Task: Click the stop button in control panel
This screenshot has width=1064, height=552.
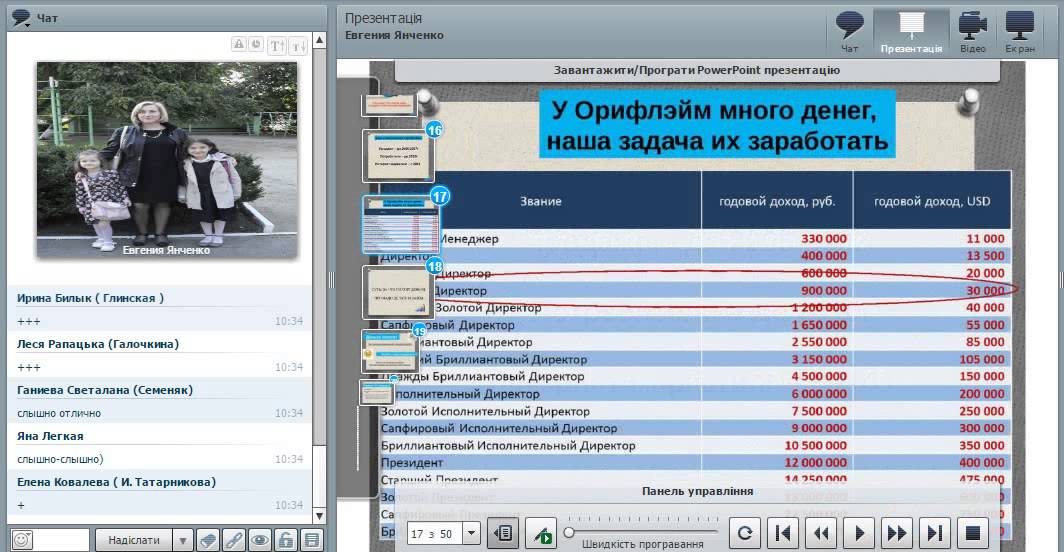Action: coord(972,534)
